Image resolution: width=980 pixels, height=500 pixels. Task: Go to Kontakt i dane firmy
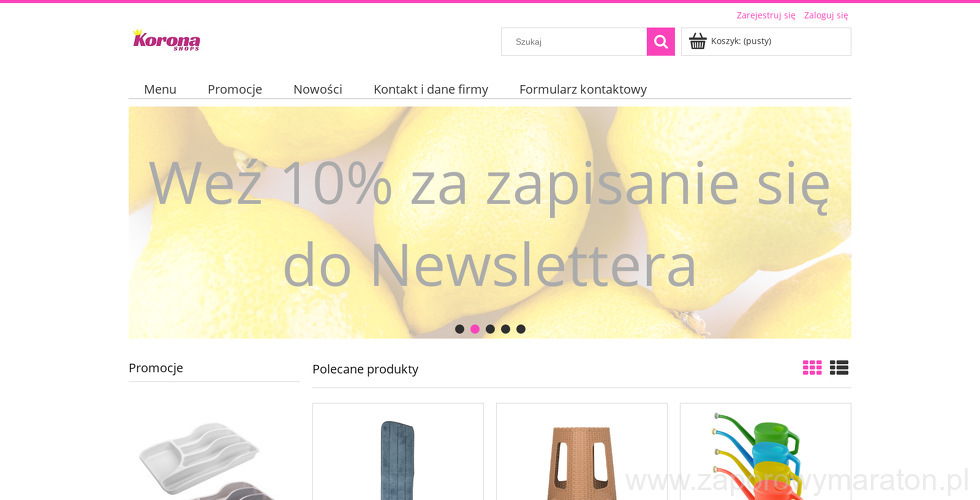(x=431, y=89)
